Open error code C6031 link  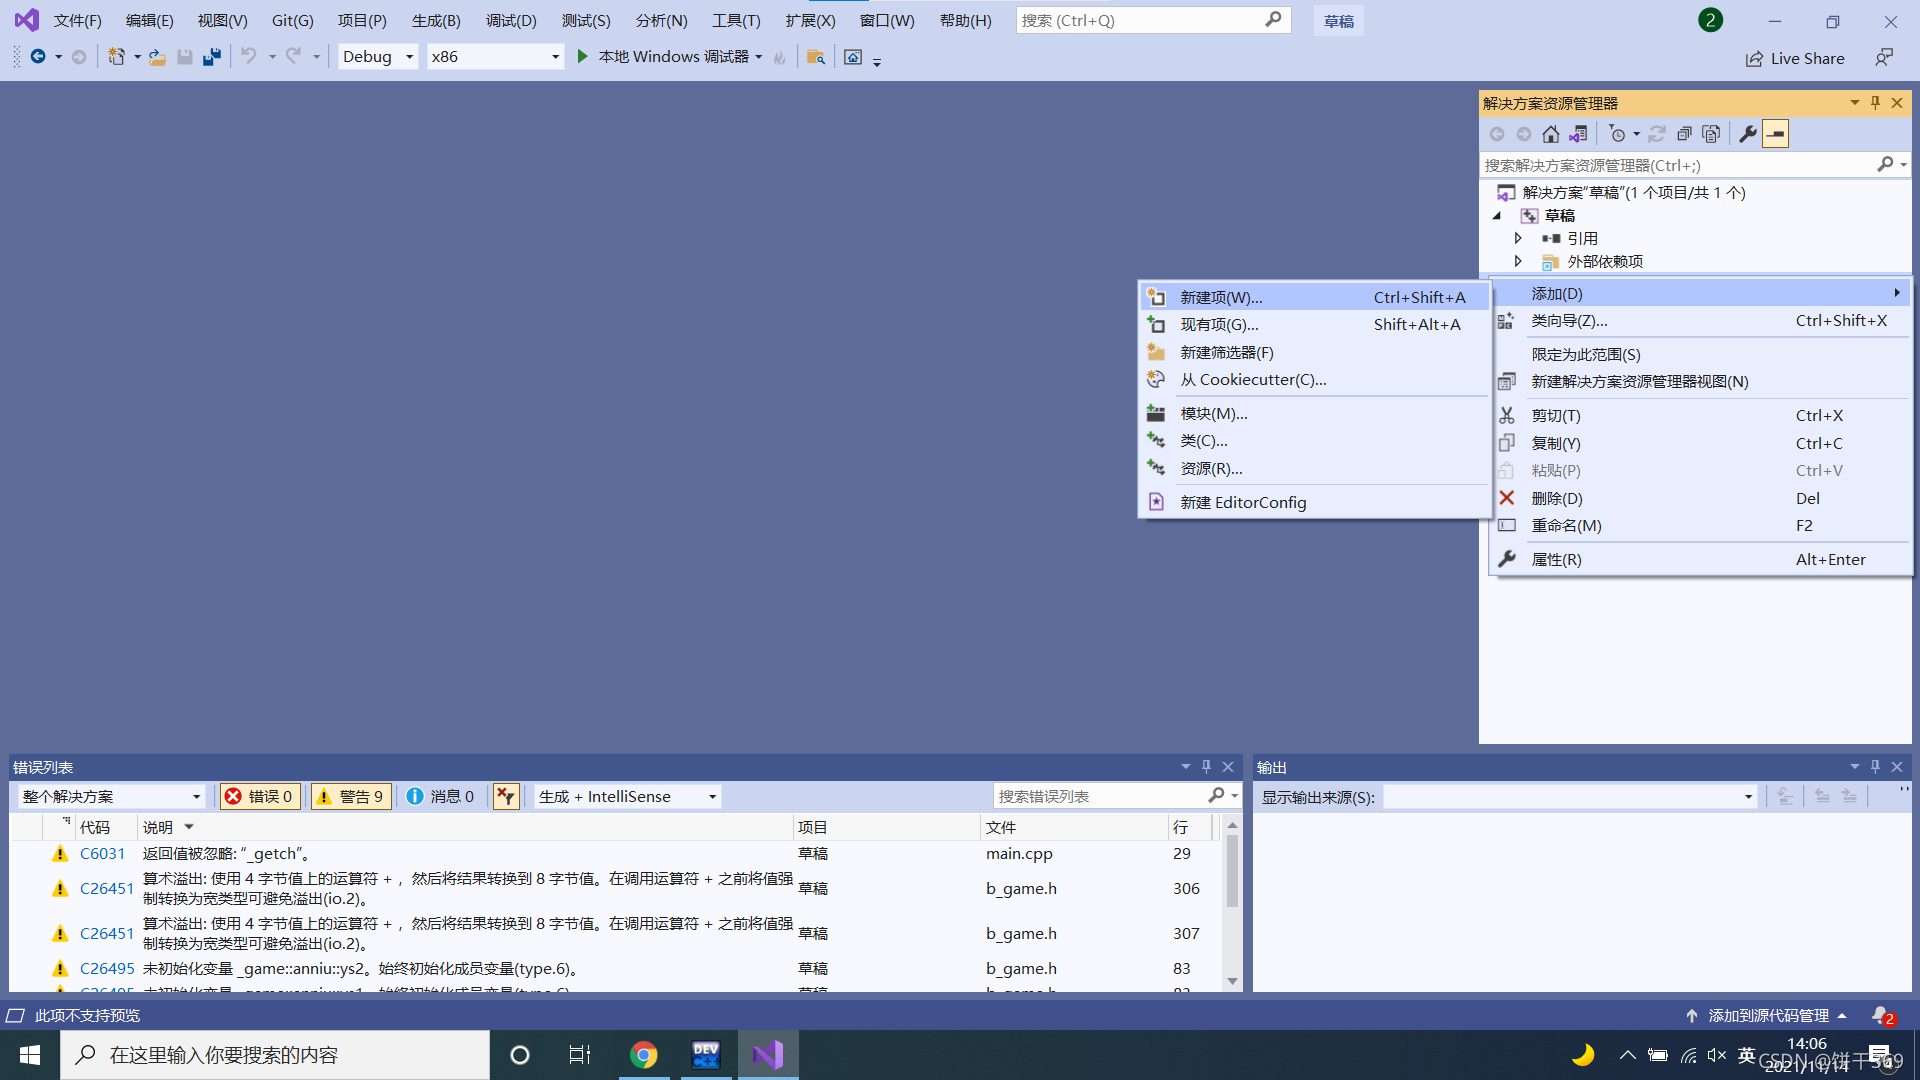click(x=102, y=853)
